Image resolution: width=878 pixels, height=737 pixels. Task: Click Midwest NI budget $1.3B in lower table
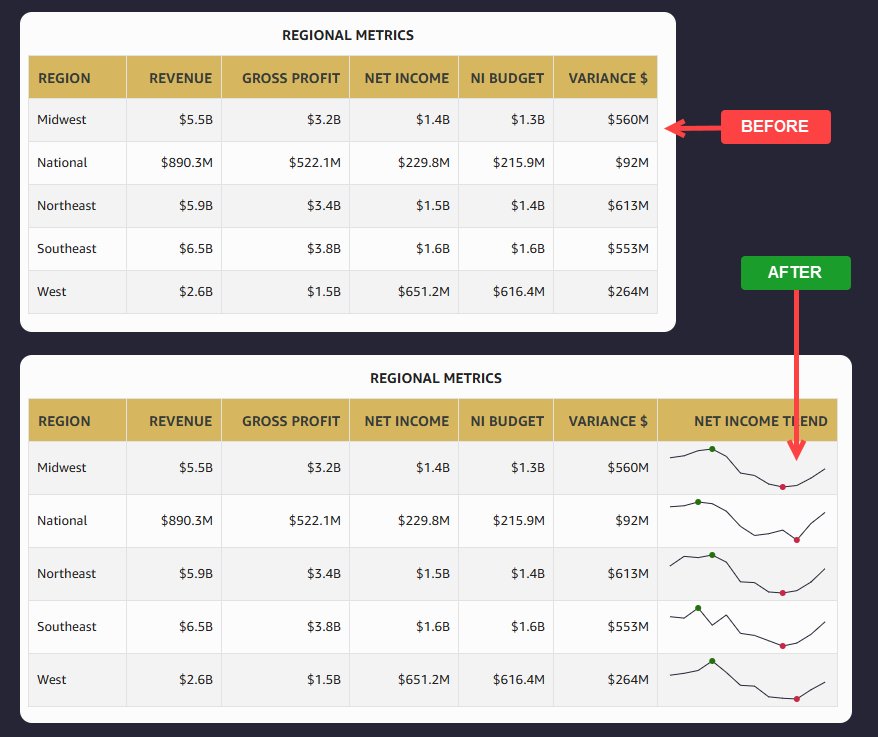click(527, 468)
